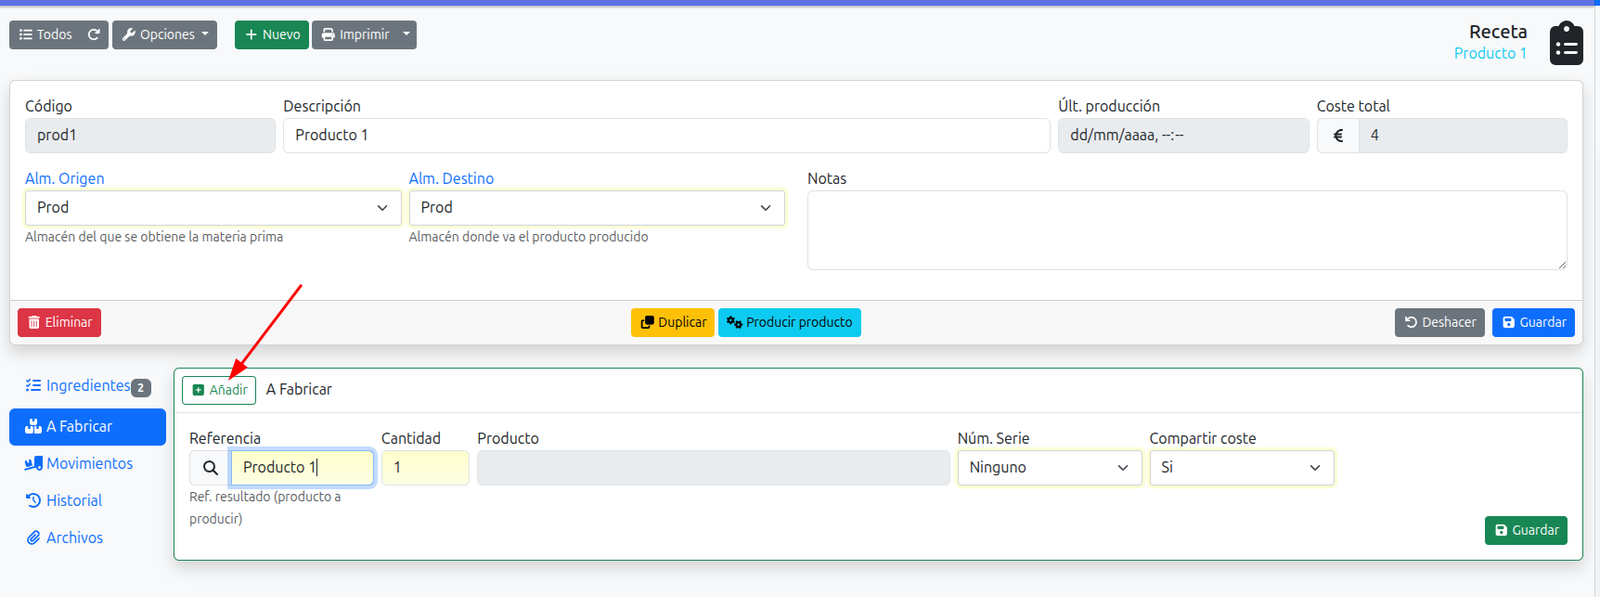The height and width of the screenshot is (597, 1600).
Task: Change the Compartir coste selection
Action: [1241, 468]
